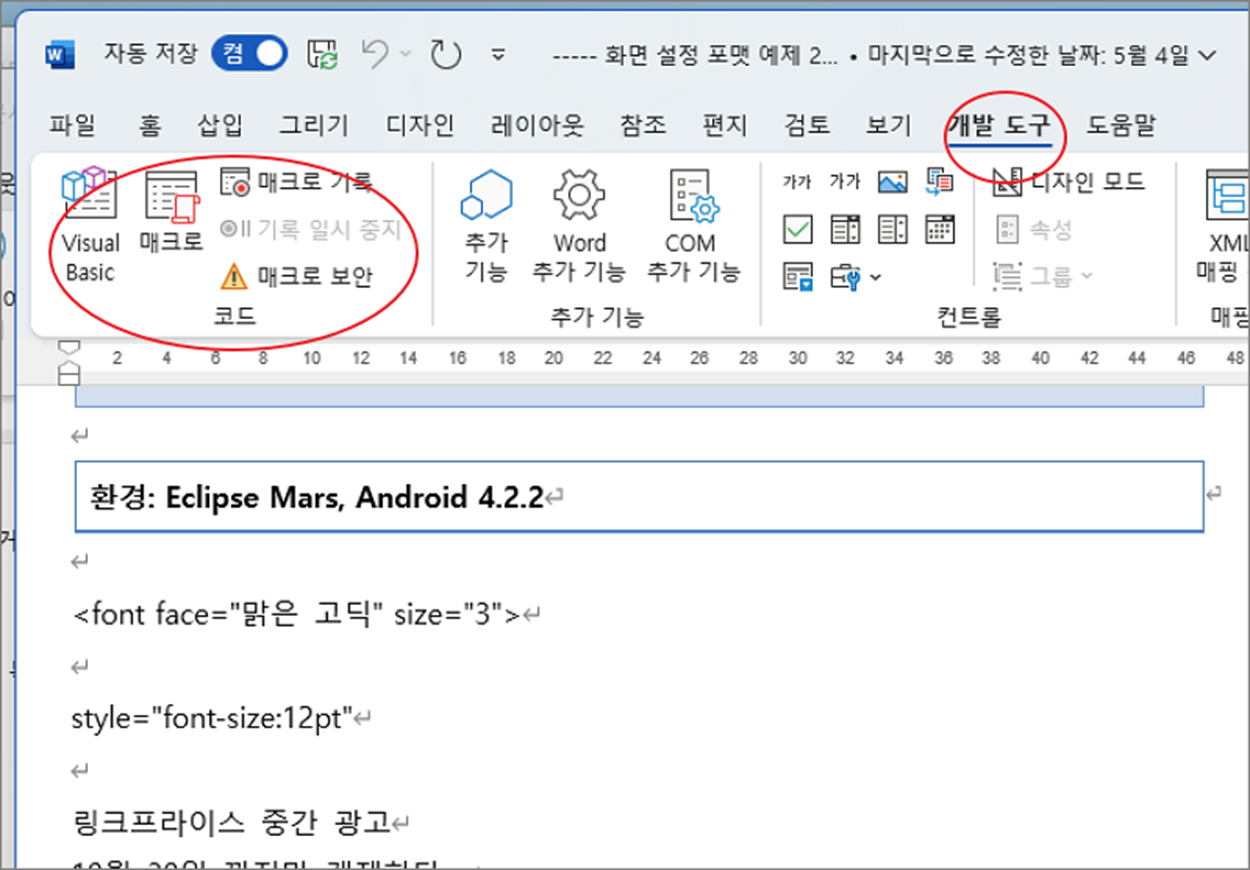Start 매크로 기록 (Record Macro)
Screen dimensions: 1250x870
point(296,181)
